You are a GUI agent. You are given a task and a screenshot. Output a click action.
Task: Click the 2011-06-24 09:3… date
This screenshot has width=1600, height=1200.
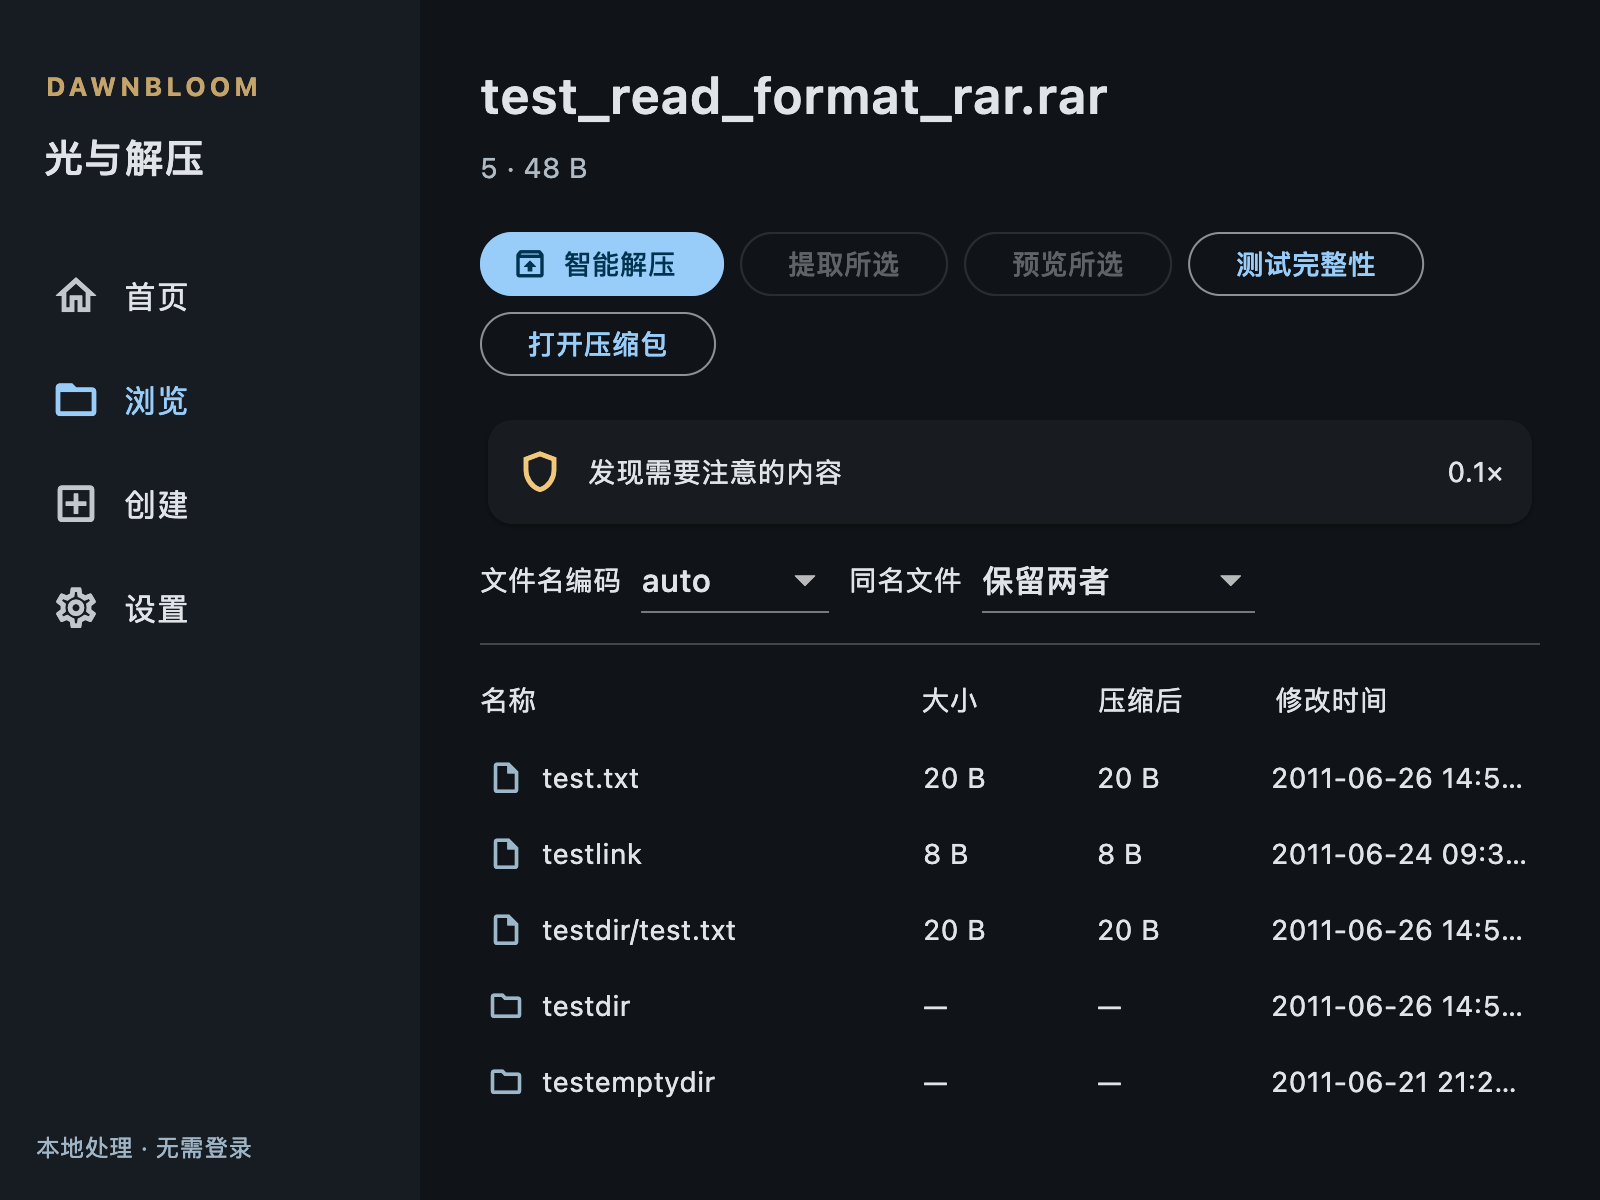(x=1399, y=854)
